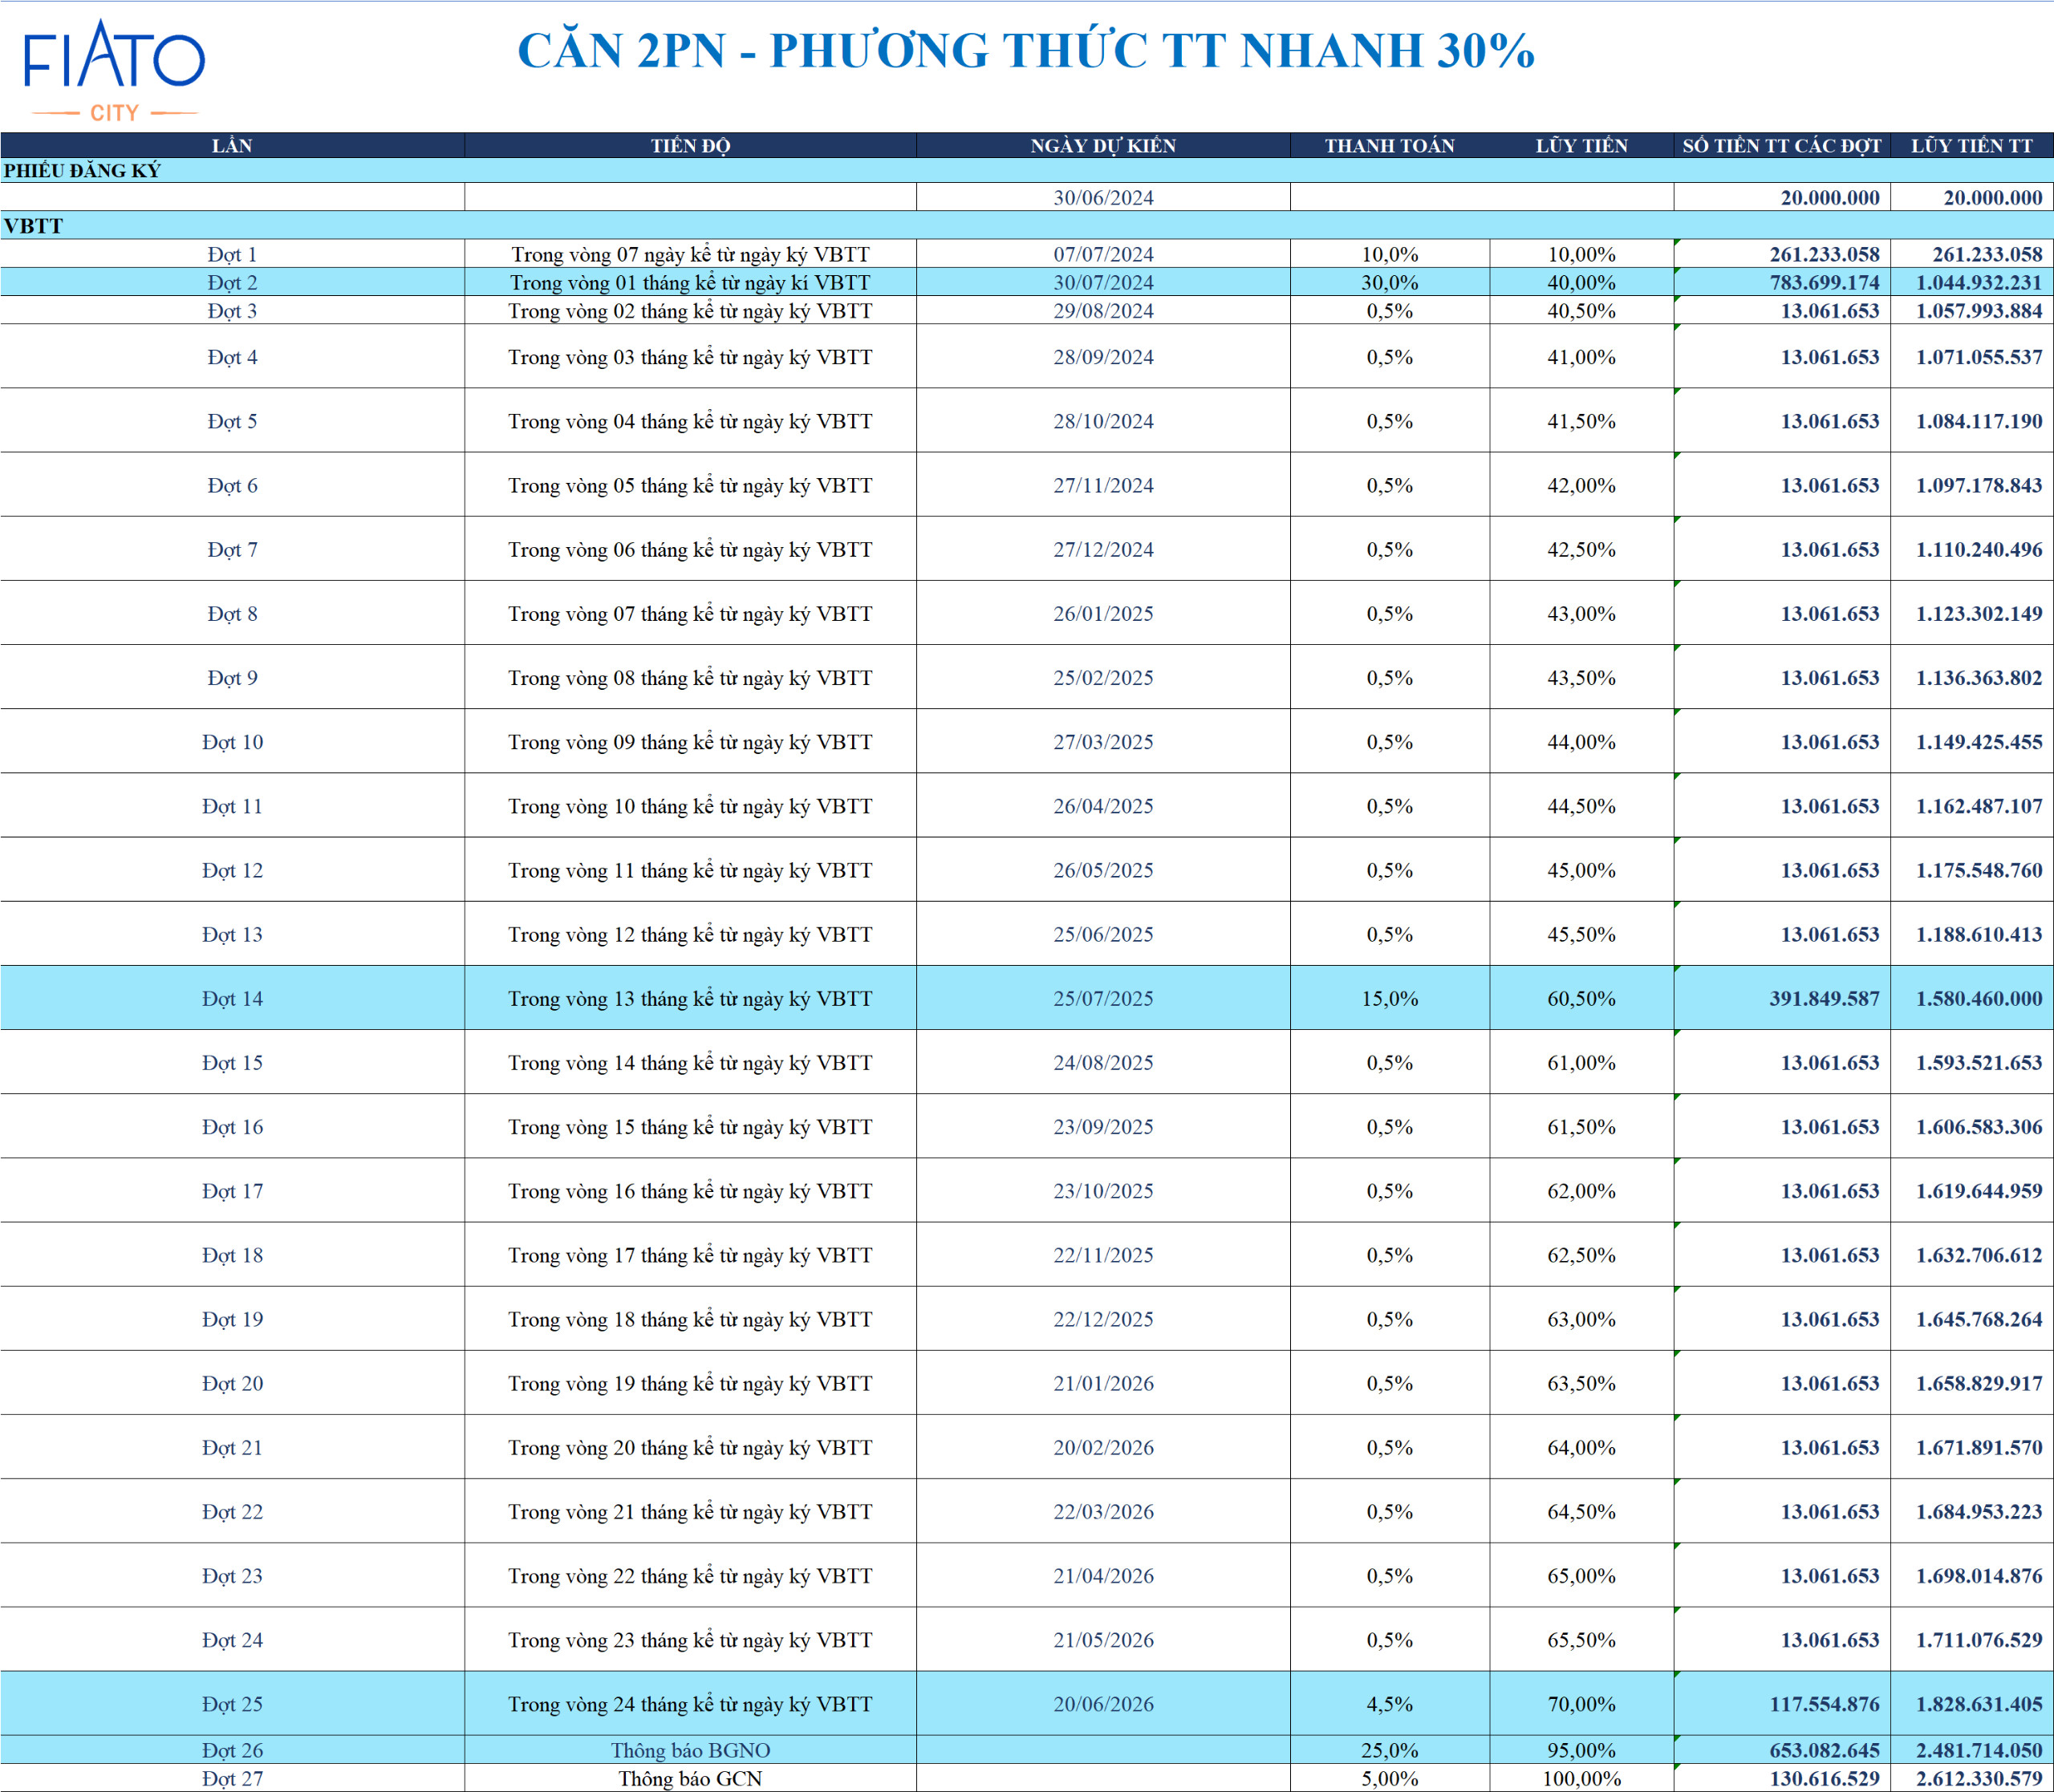The image size is (2054, 1792).
Task: Click the 'Thông báo BGNO' cell
Action: tap(690, 1750)
